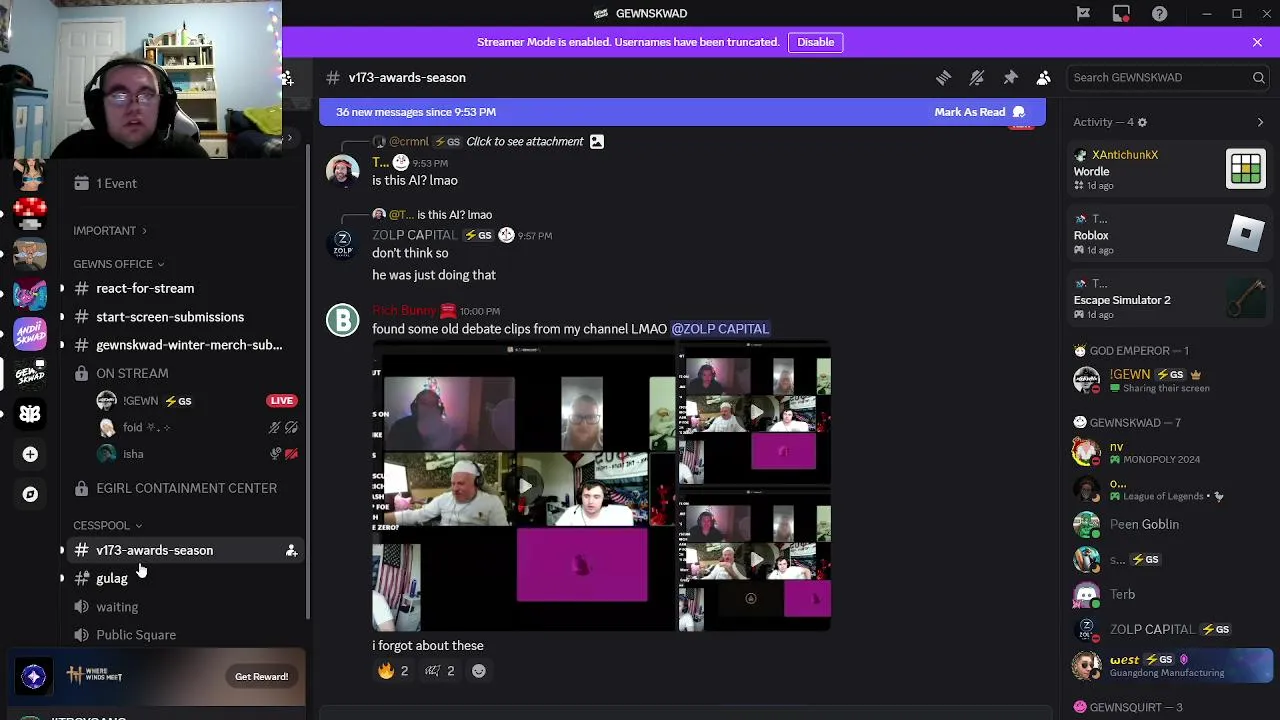Open GEWN SKWAD server icon

pos(30,374)
